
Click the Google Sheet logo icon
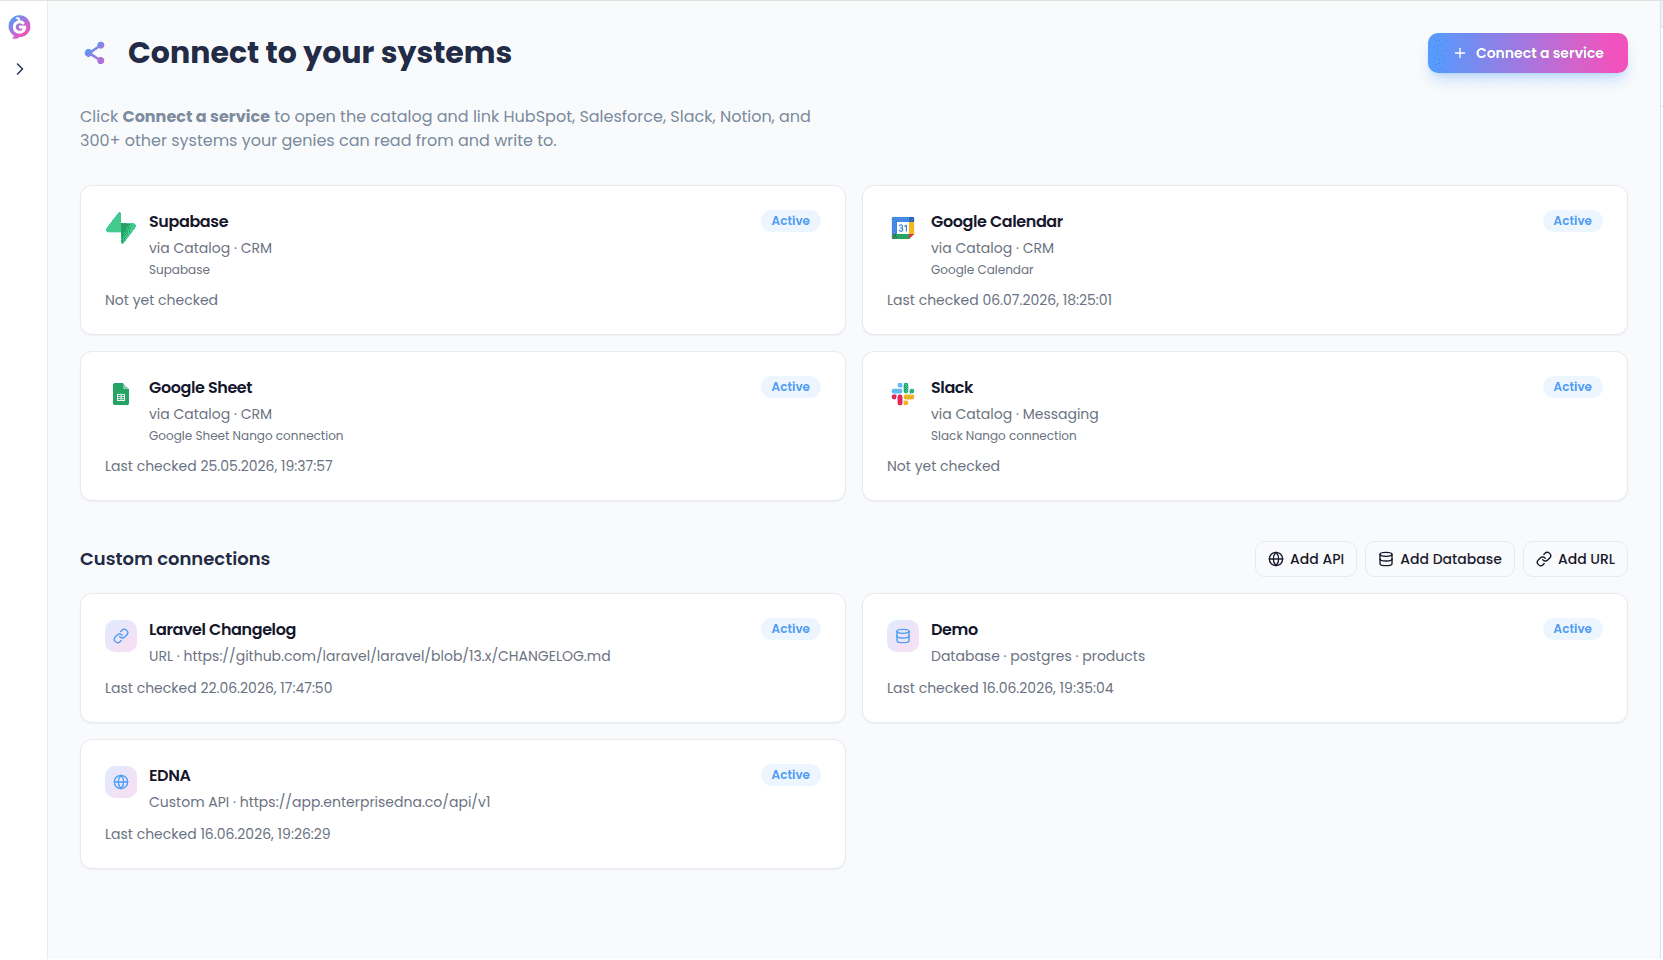pos(121,394)
